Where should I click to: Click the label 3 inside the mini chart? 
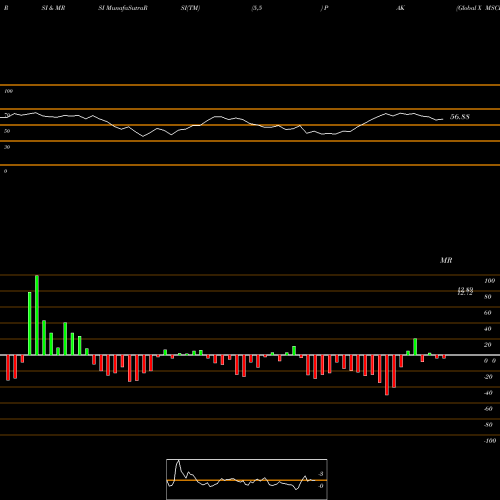click(321, 474)
